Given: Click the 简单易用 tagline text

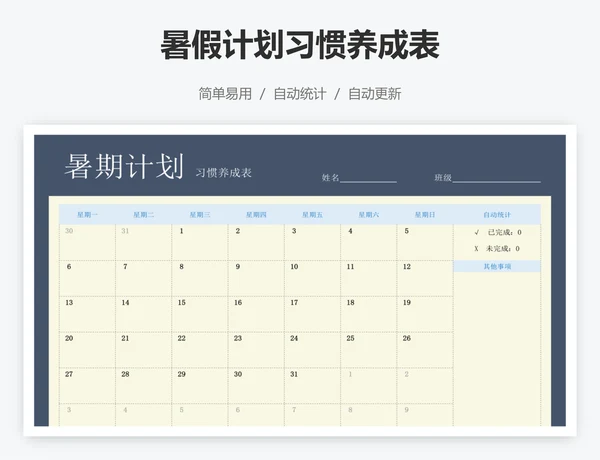Looking at the screenshot, I should pyautogui.click(x=225, y=94).
